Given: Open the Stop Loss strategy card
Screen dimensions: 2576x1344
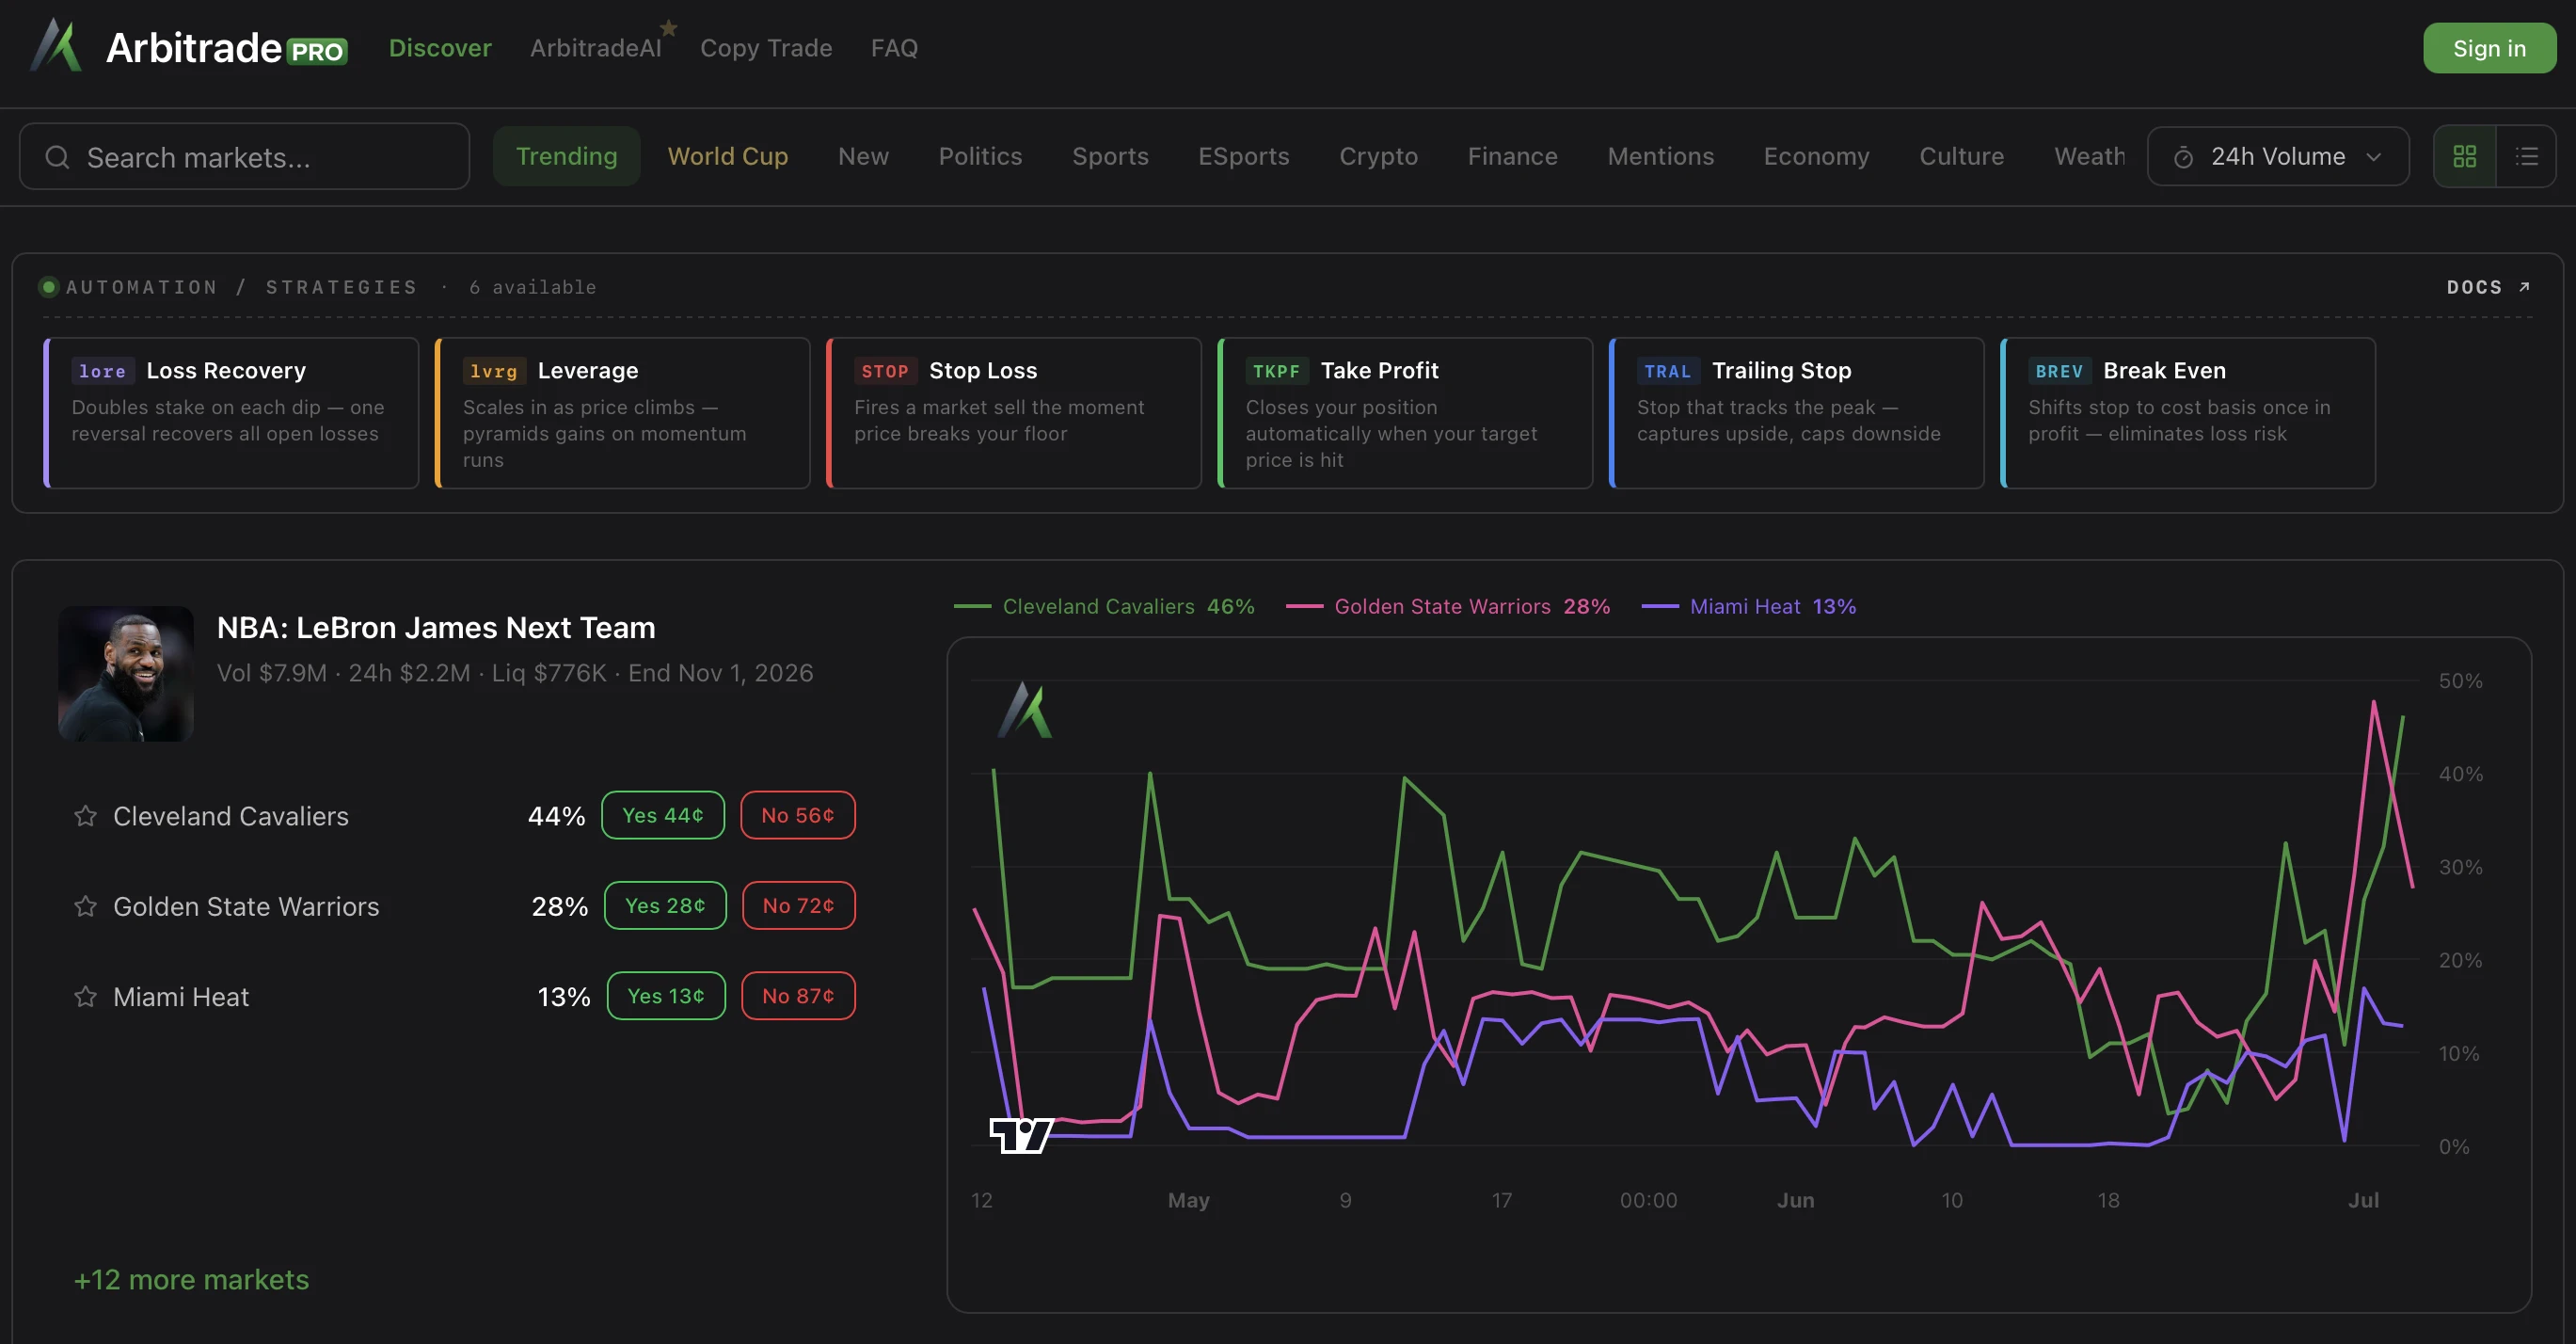Looking at the screenshot, I should click(x=1014, y=413).
